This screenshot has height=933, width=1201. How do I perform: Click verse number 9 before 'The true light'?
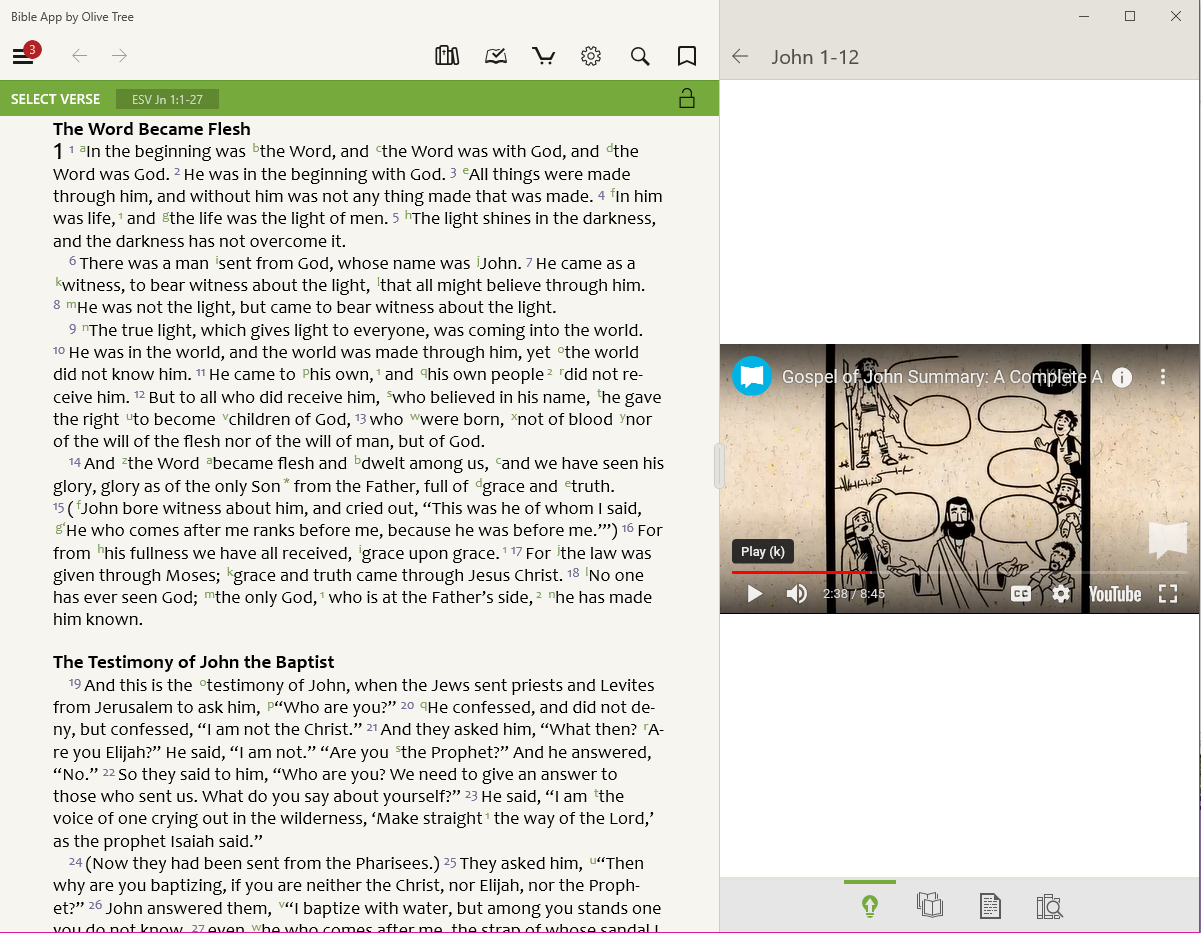[73, 328]
